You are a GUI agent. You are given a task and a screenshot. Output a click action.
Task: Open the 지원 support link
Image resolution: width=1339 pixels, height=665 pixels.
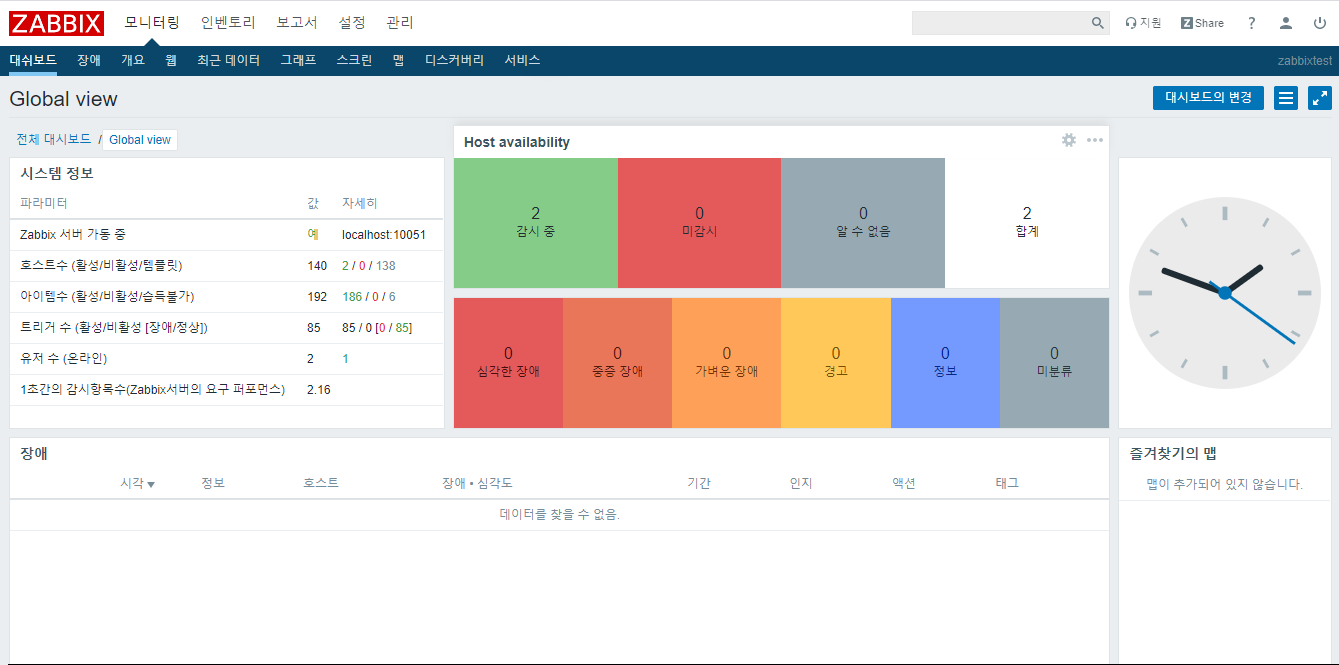[x=1143, y=23]
